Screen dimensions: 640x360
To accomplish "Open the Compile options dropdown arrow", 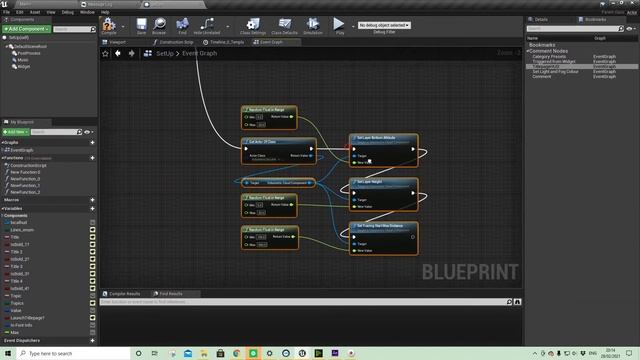I will 123,27.
